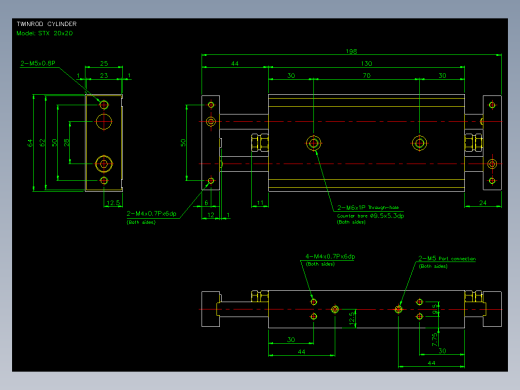Select the 24 end plate dimension
The height and width of the screenshot is (390, 520).
(483, 202)
